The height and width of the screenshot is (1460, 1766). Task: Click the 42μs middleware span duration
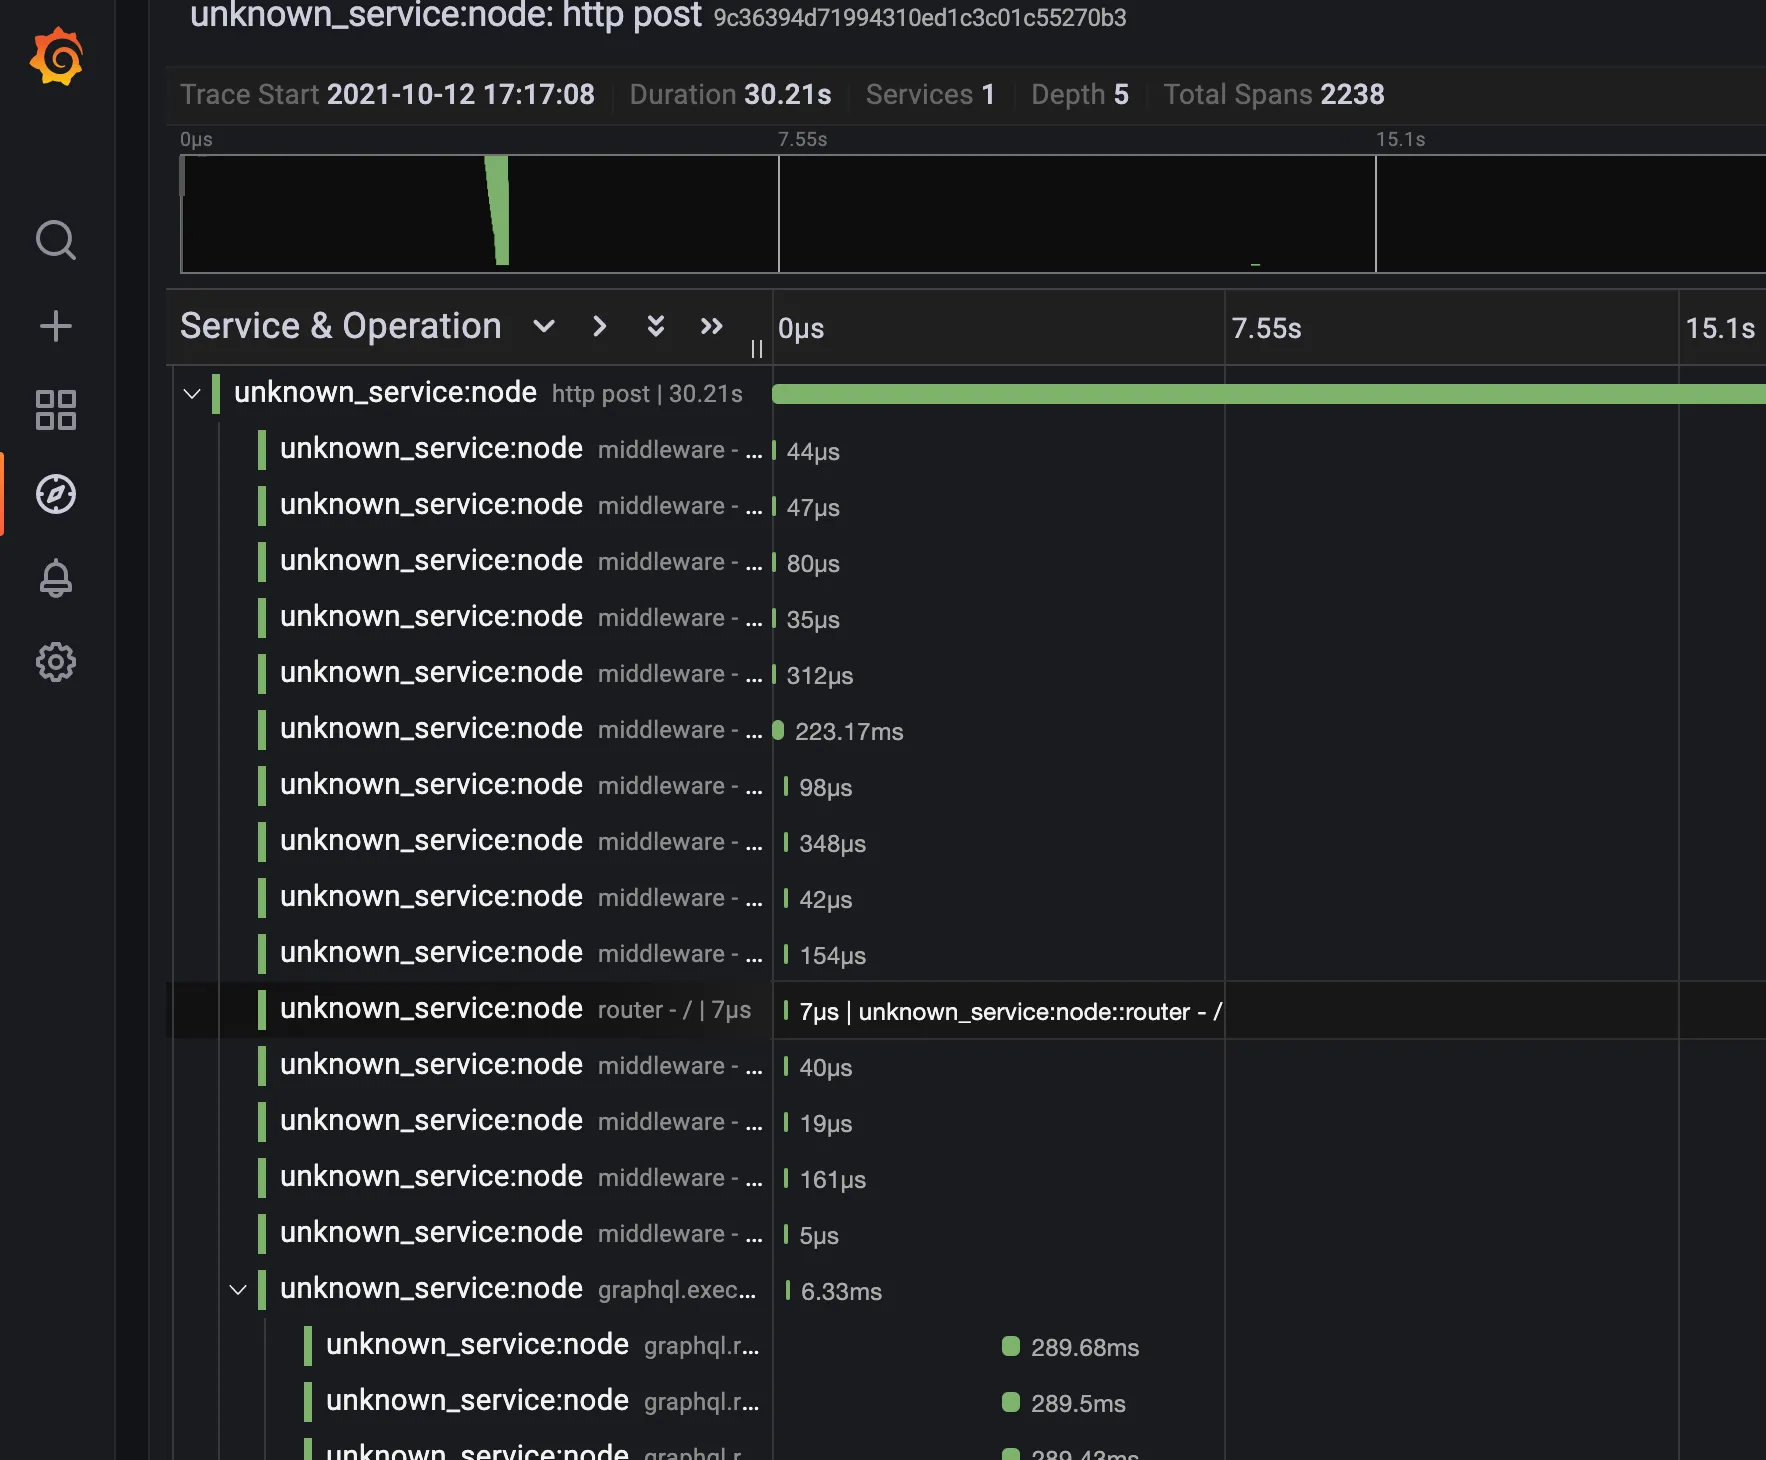pyautogui.click(x=826, y=900)
